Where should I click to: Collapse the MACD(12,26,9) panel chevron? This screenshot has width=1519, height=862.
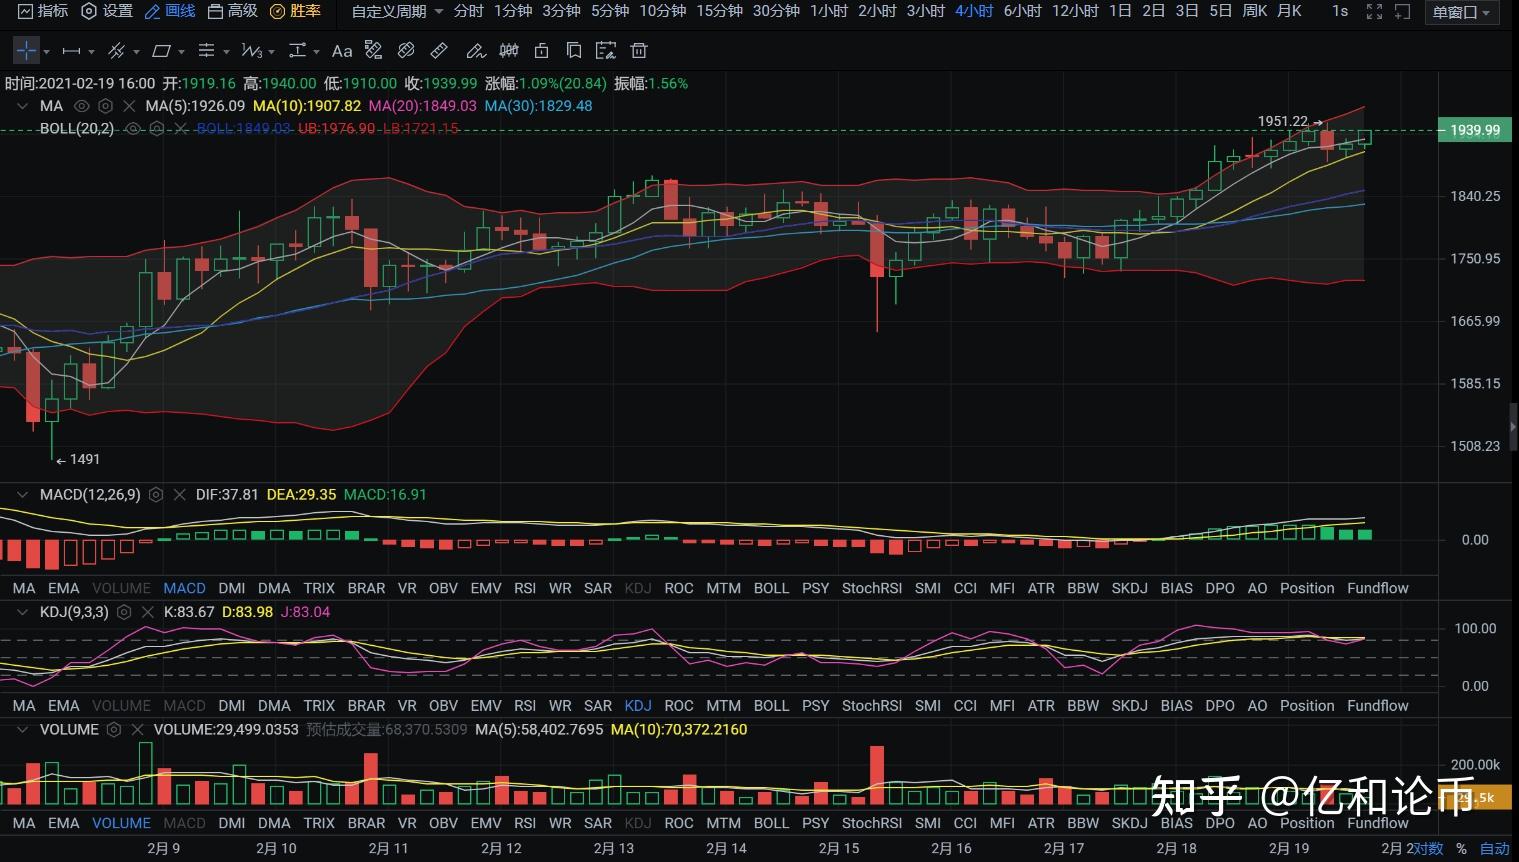click(x=21, y=494)
